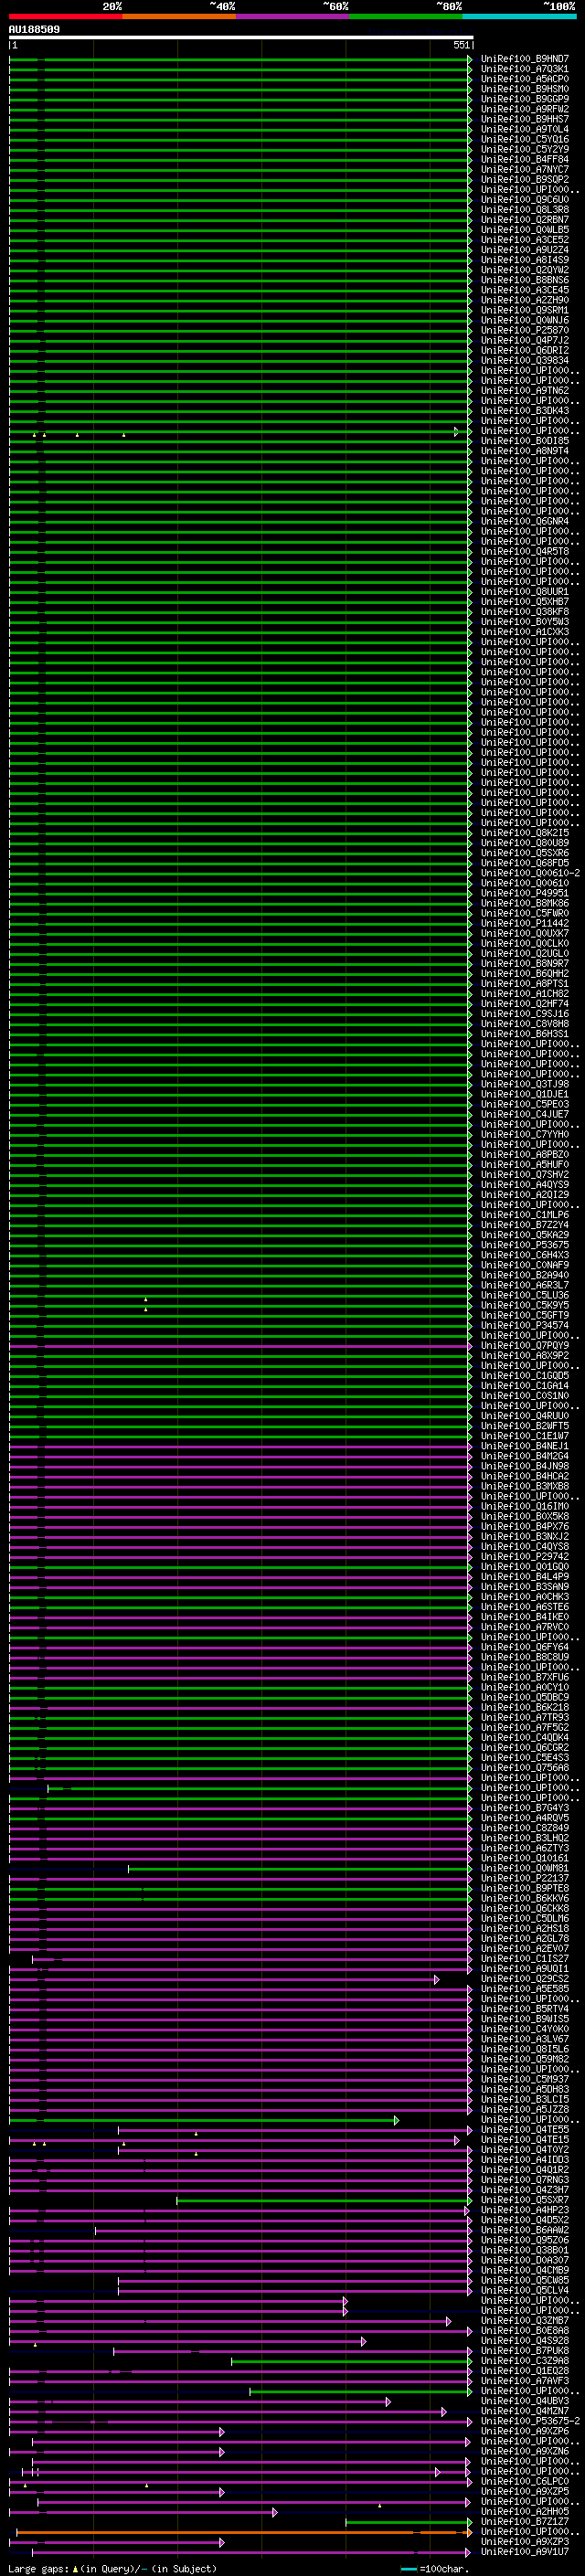This screenshot has height=2576, width=585.
Task: Click hit label UniRef100_B4FF84
Action: point(524,159)
